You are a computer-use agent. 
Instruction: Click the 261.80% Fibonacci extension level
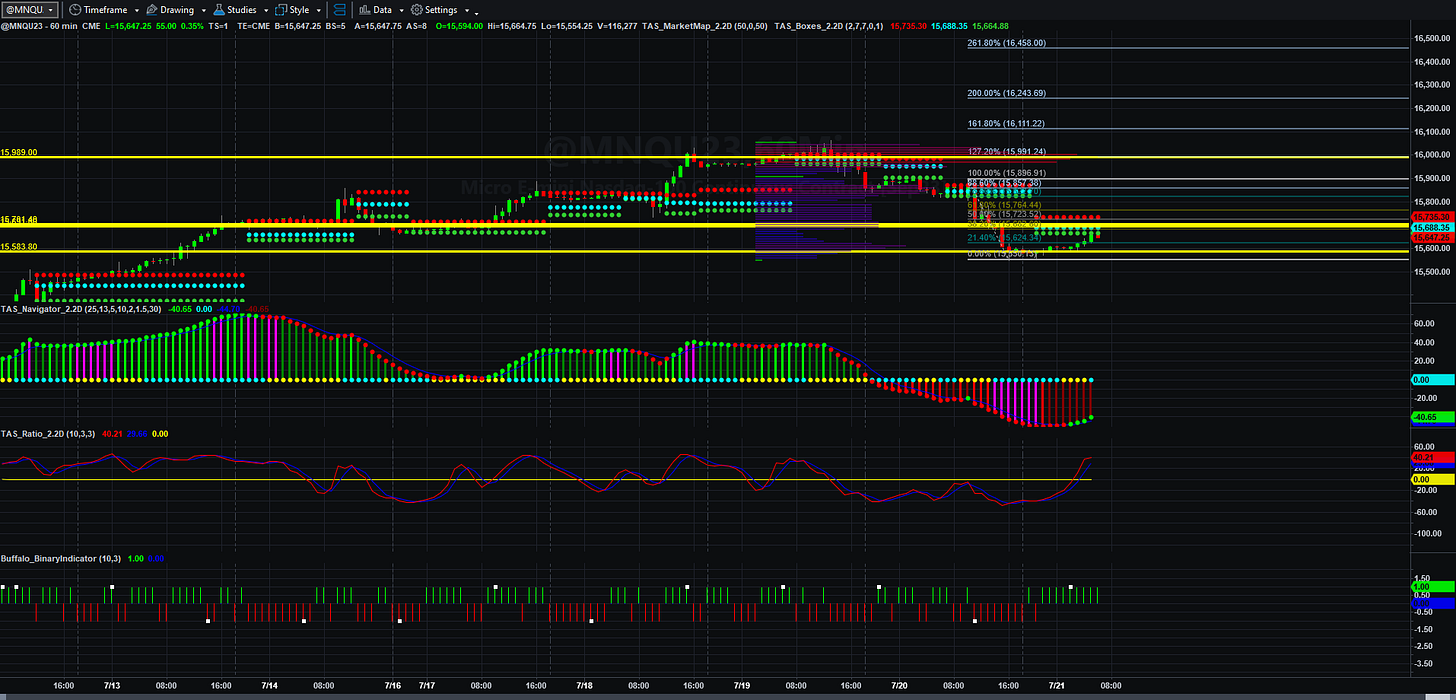point(1007,43)
